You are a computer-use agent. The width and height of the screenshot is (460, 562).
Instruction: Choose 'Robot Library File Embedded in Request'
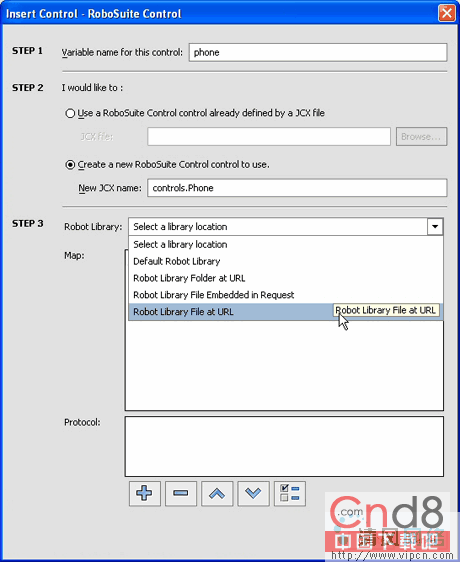[286, 295]
